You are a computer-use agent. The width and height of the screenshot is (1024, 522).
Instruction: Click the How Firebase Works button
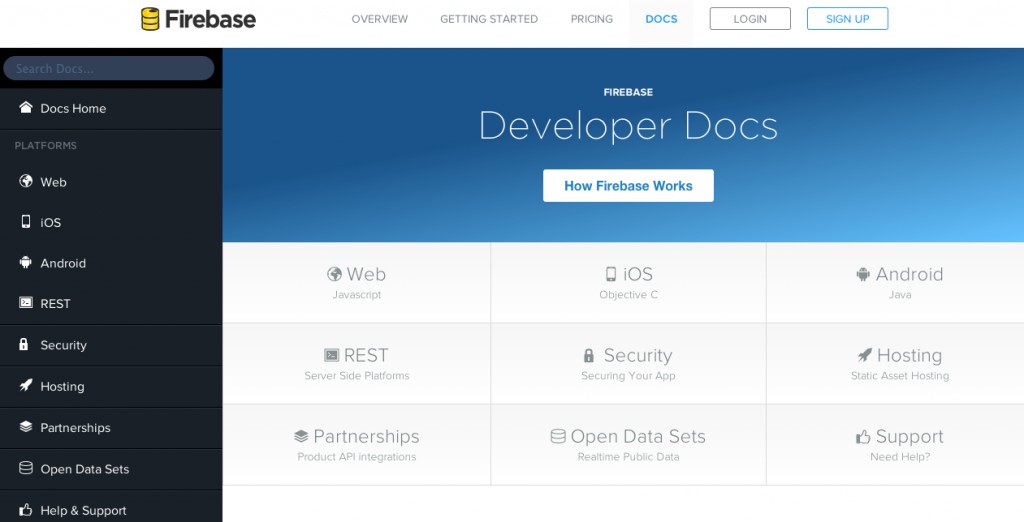628,186
